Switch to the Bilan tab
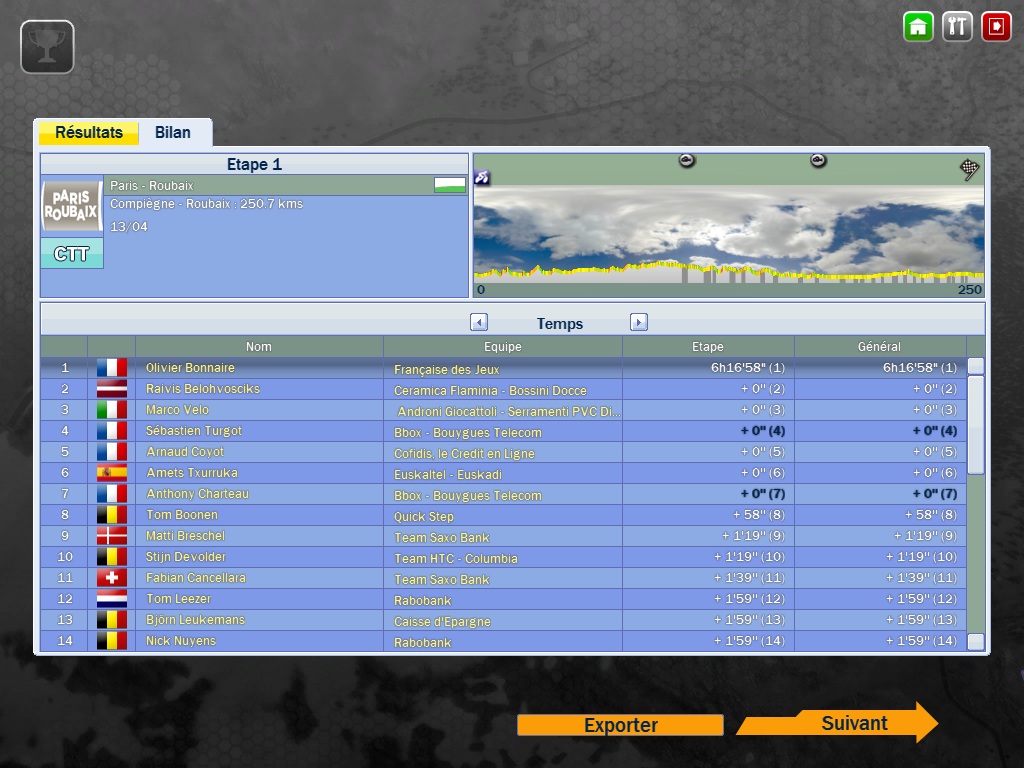 pos(173,133)
